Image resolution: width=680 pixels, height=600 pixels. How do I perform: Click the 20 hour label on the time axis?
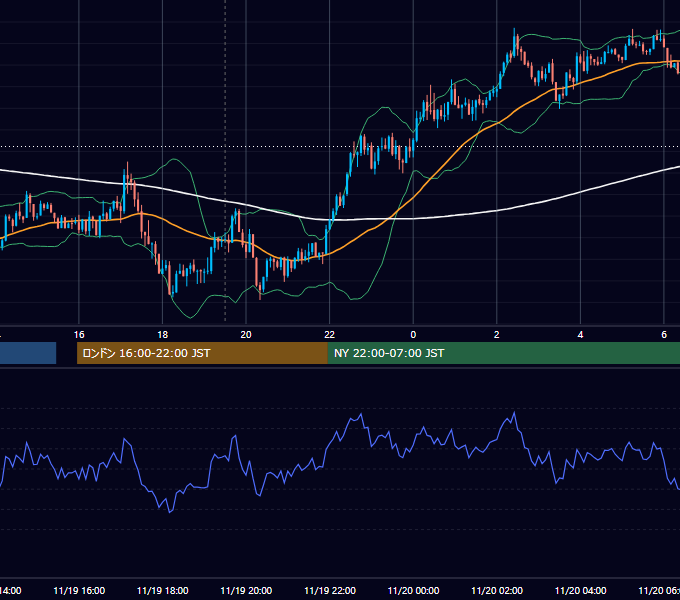(x=246, y=335)
